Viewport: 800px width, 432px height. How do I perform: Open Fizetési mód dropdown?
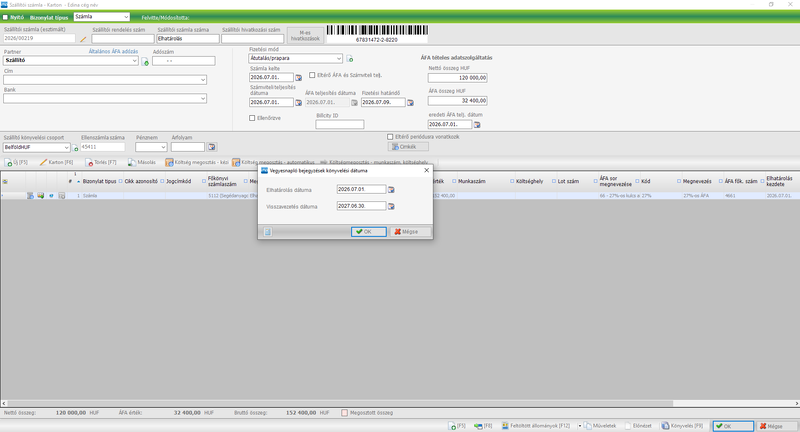pyautogui.click(x=339, y=58)
